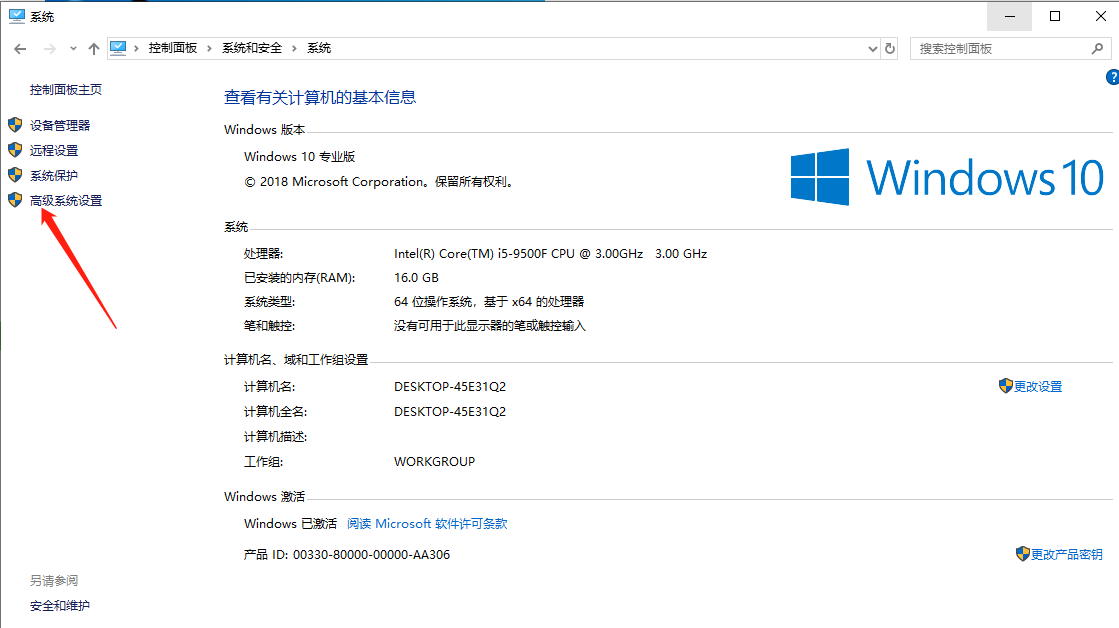Click the 更改设置 link
Viewport: 1119px width, 628px height.
click(x=1039, y=386)
